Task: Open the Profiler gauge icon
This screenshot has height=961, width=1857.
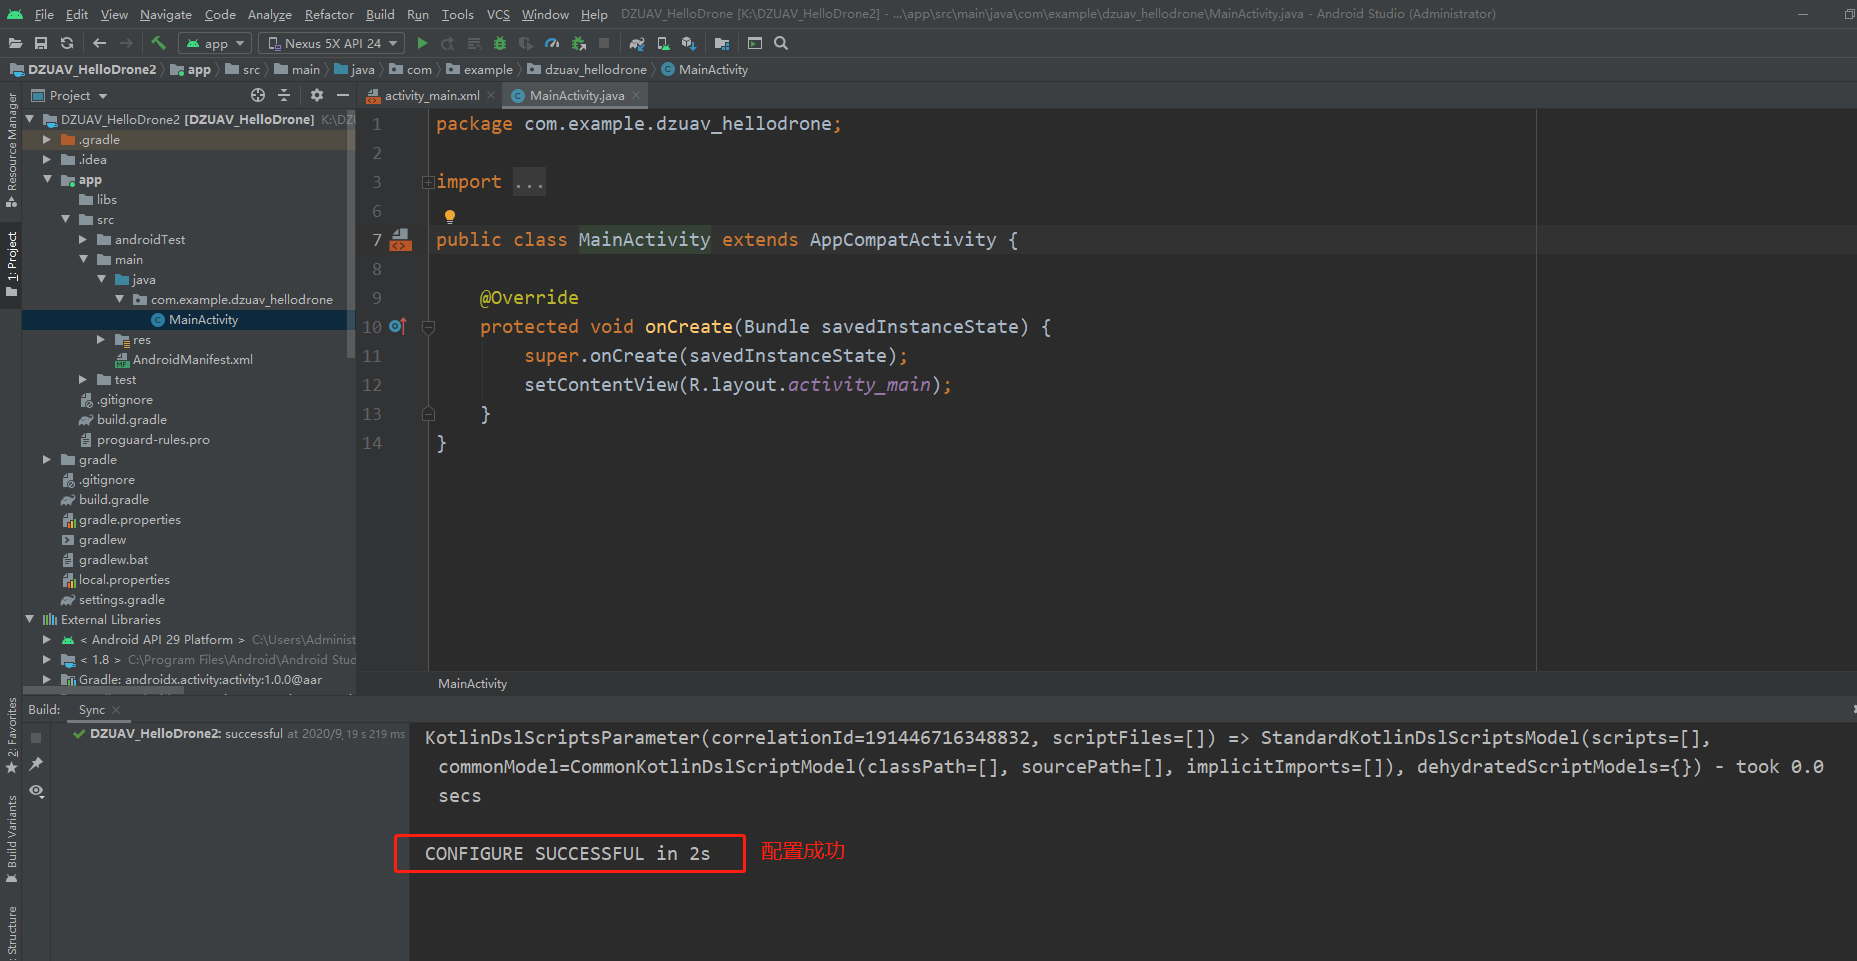Action: 552,43
